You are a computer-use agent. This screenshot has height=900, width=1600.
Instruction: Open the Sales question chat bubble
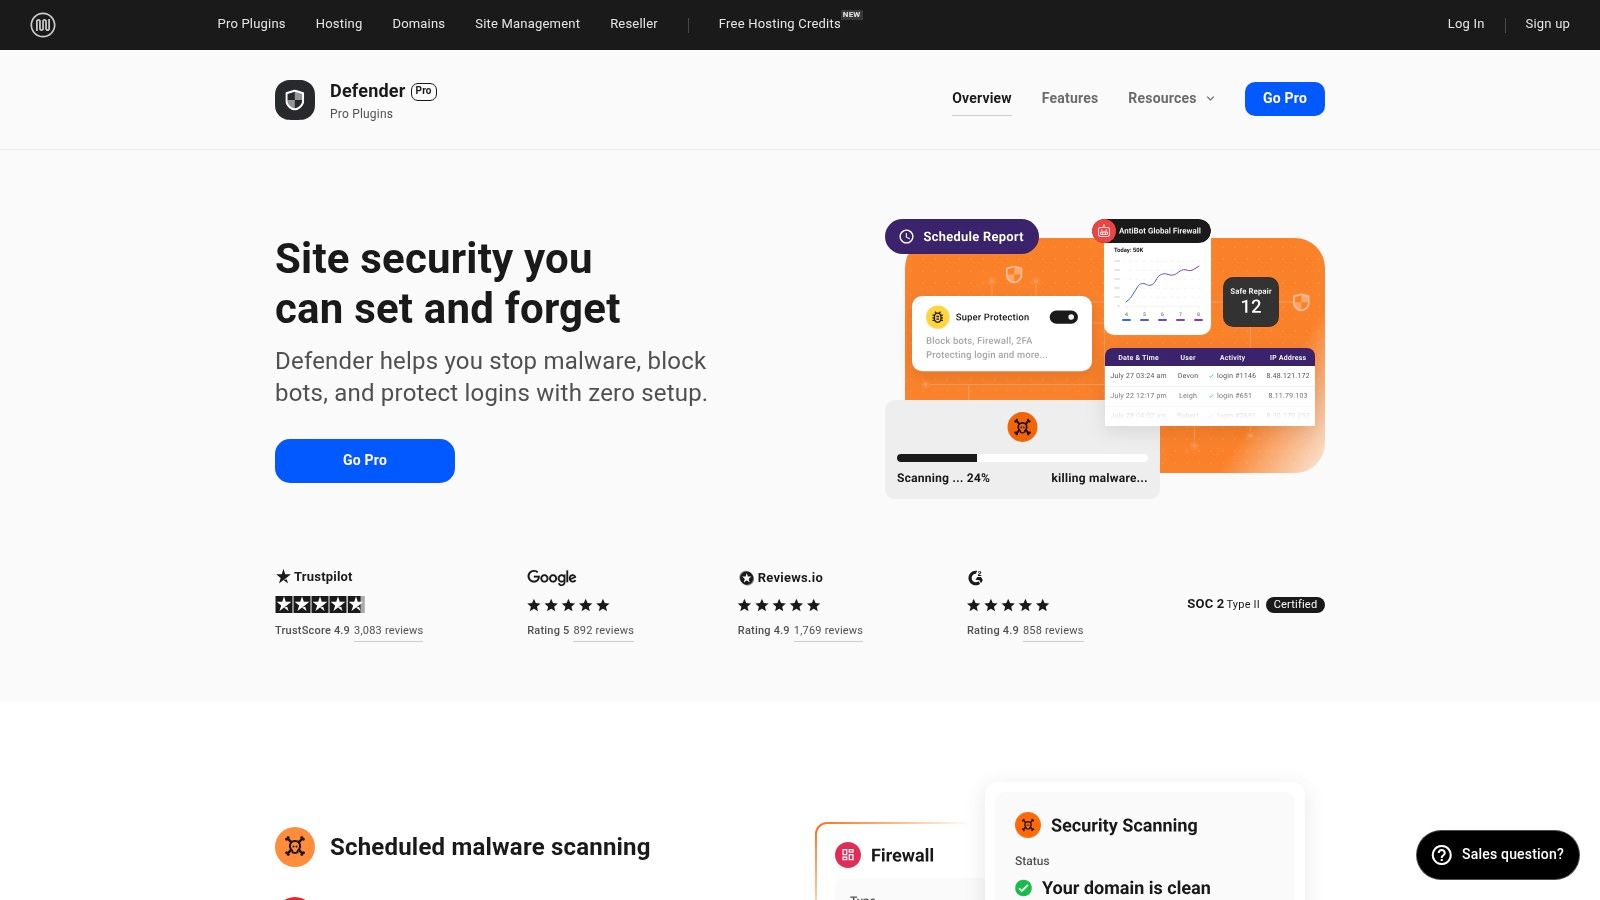pos(1497,855)
